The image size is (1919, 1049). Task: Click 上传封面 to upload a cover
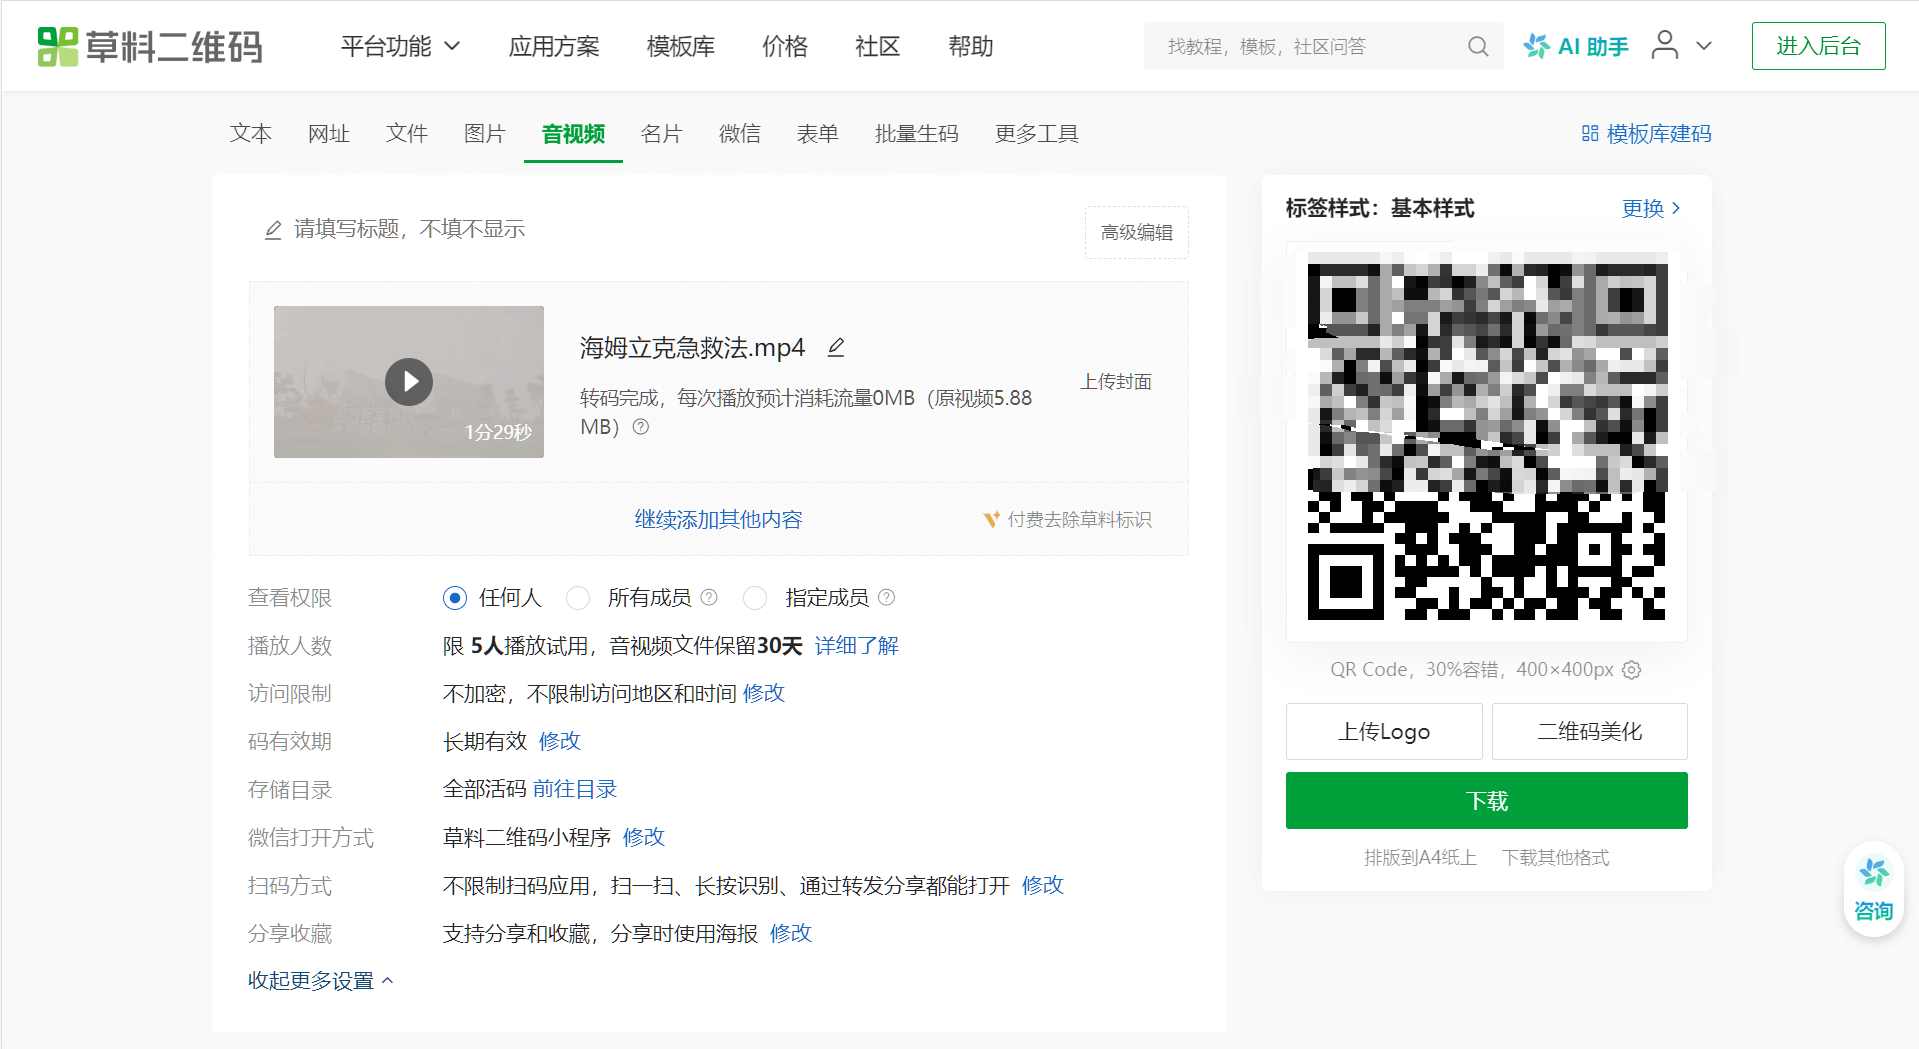pos(1116,382)
